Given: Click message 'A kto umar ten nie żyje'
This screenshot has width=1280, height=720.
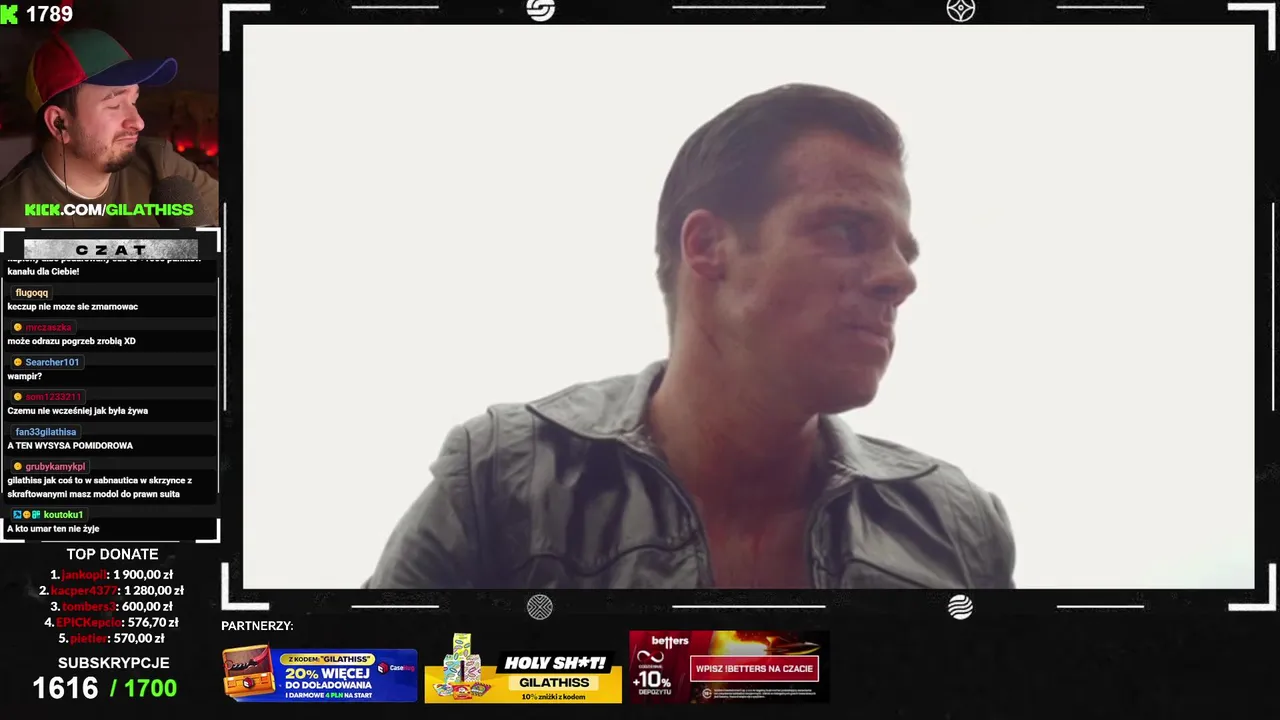Looking at the screenshot, I should coord(53,529).
